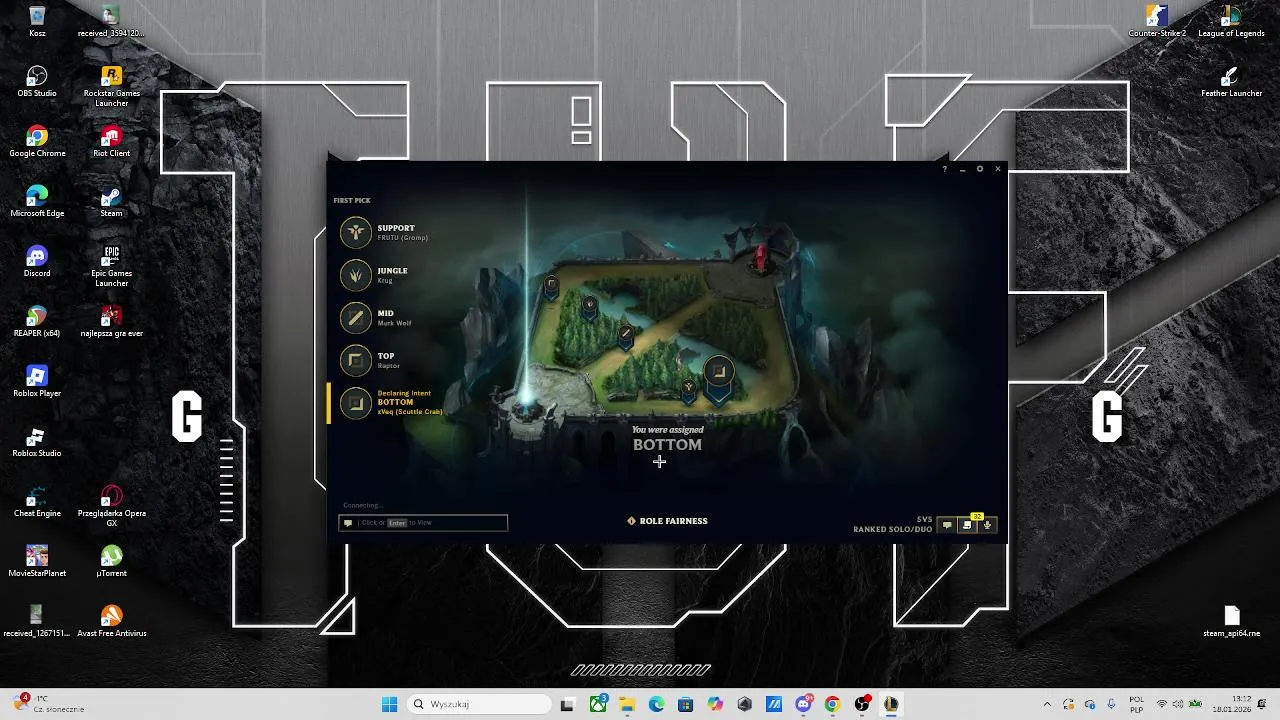This screenshot has height=720, width=1280.
Task: Open the Feather Launcher desktop icon
Action: 1231,82
